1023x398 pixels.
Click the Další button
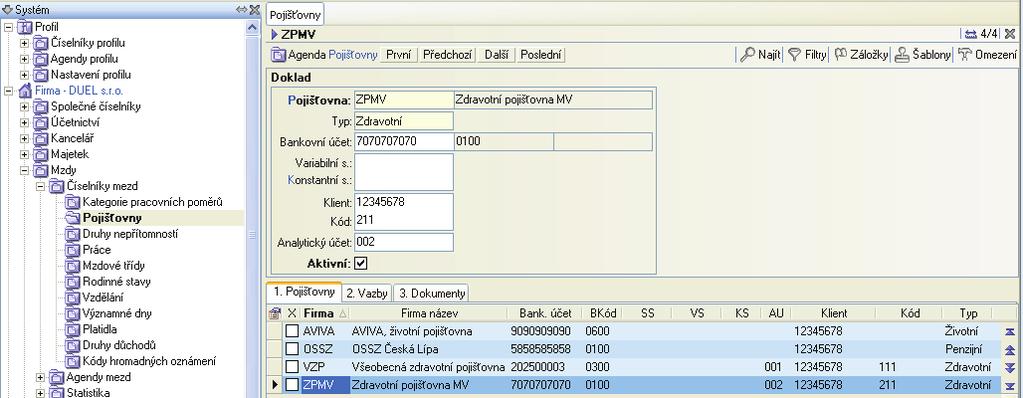496,55
